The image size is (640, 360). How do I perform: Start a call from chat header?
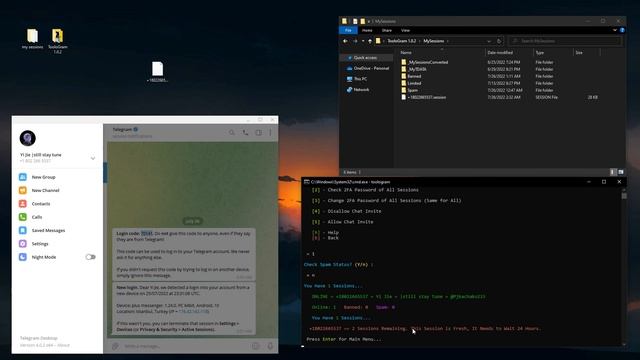245,132
